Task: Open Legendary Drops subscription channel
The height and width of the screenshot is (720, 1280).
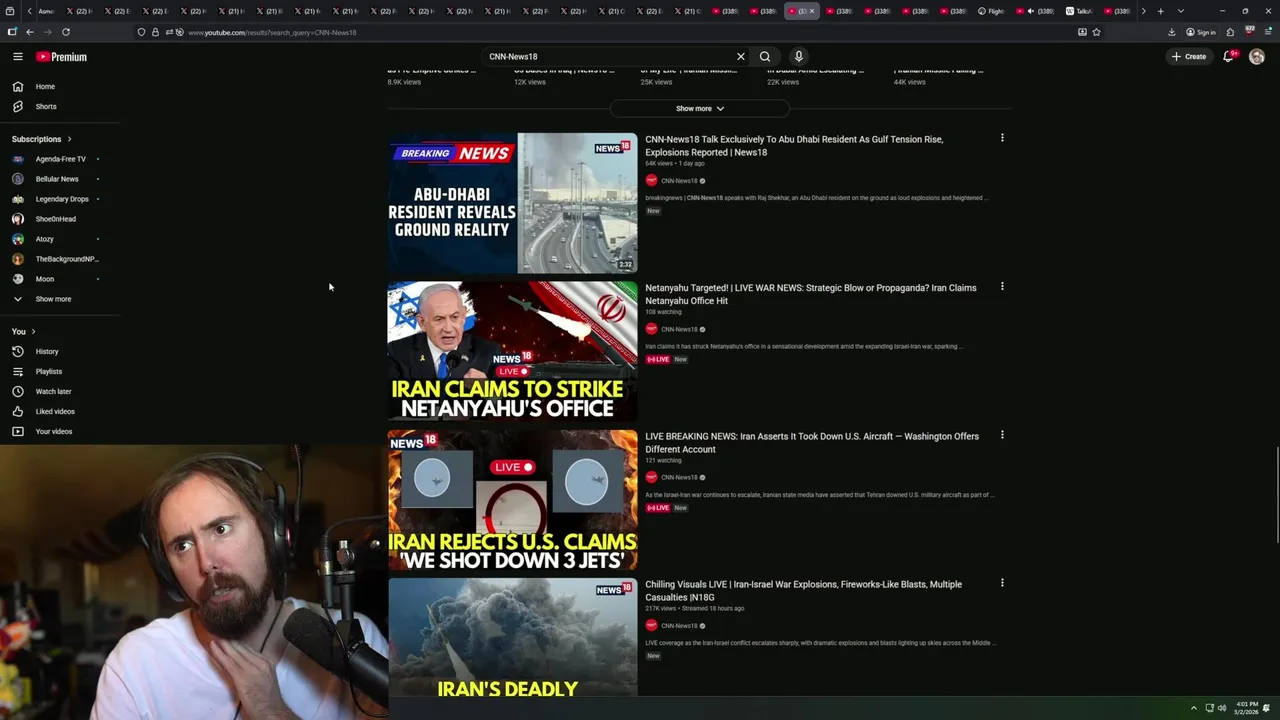Action: click(x=62, y=199)
